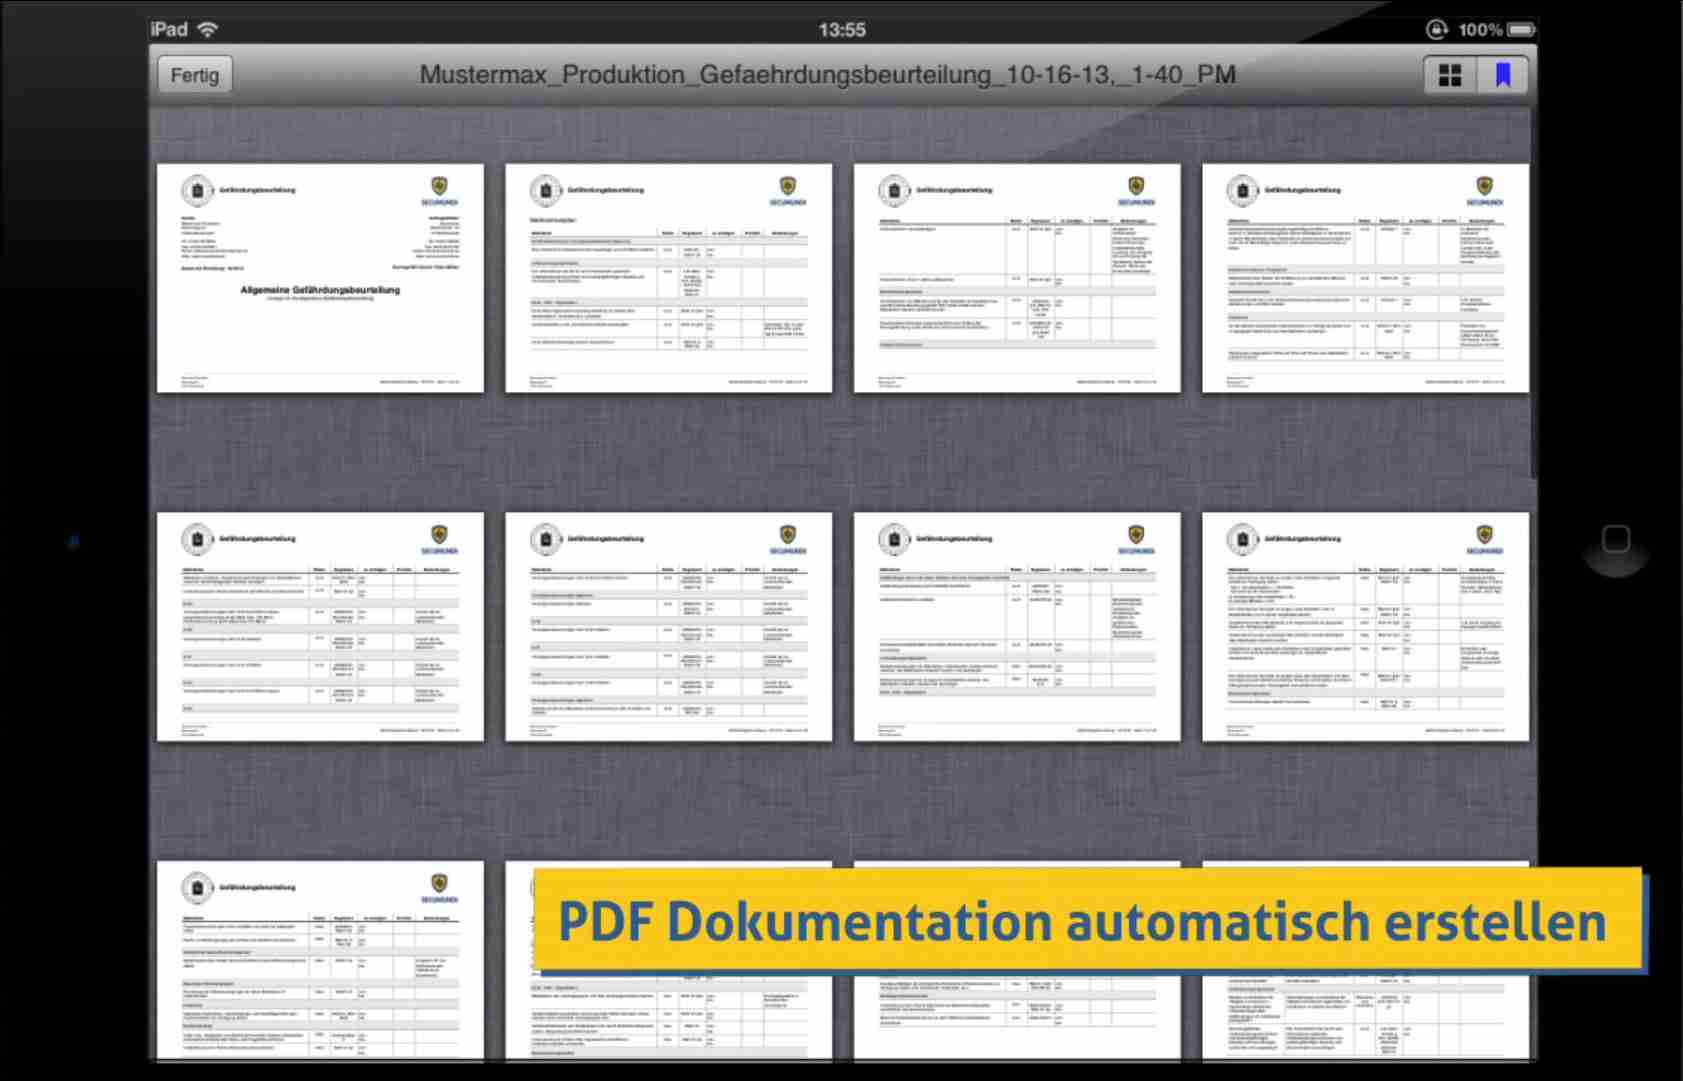Select the last thumbnail in the middle row
Viewport: 1683px width, 1081px height.
[x=1365, y=627]
